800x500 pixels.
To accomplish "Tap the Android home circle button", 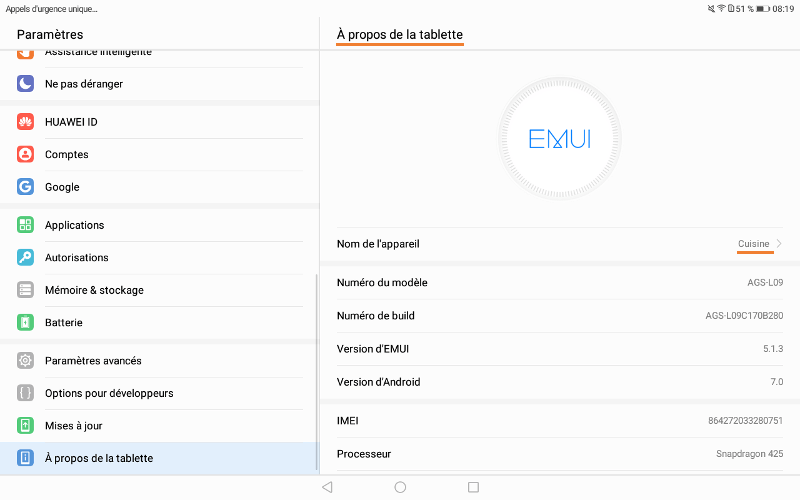I will point(401,487).
